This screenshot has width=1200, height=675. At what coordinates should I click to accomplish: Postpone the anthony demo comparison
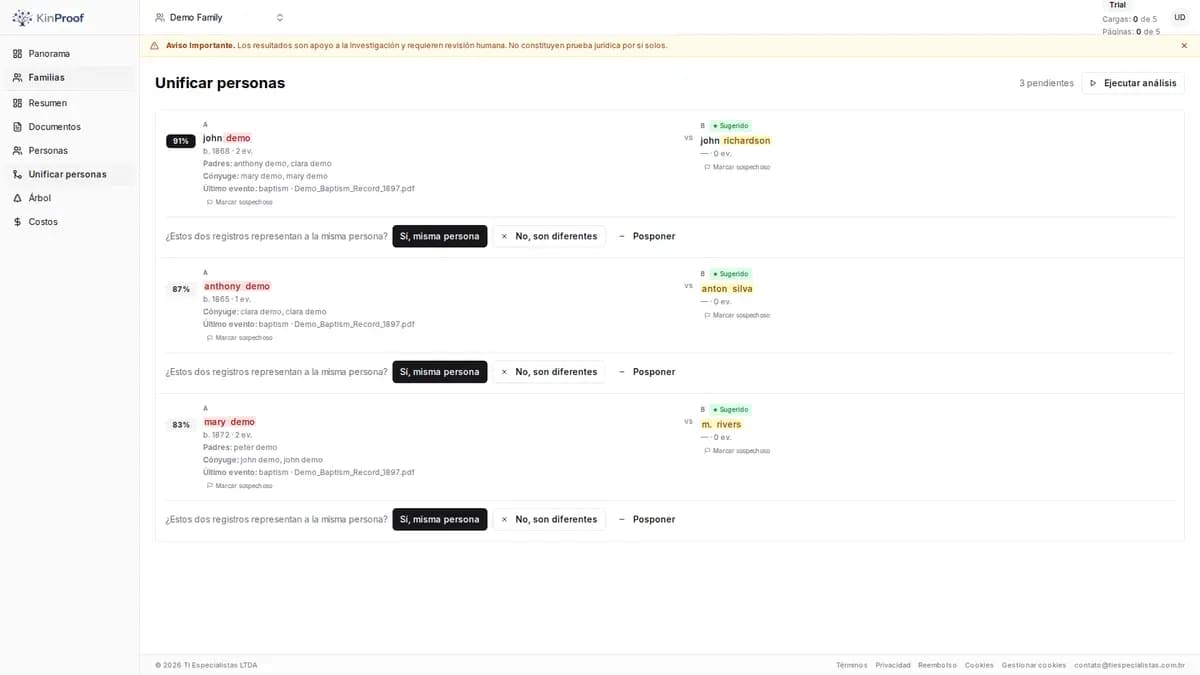coord(647,372)
